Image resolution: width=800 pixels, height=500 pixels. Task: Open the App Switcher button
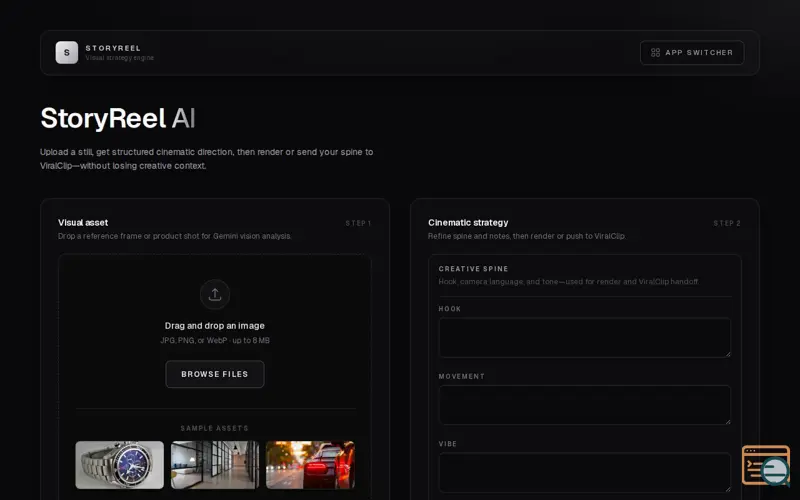[x=692, y=53]
